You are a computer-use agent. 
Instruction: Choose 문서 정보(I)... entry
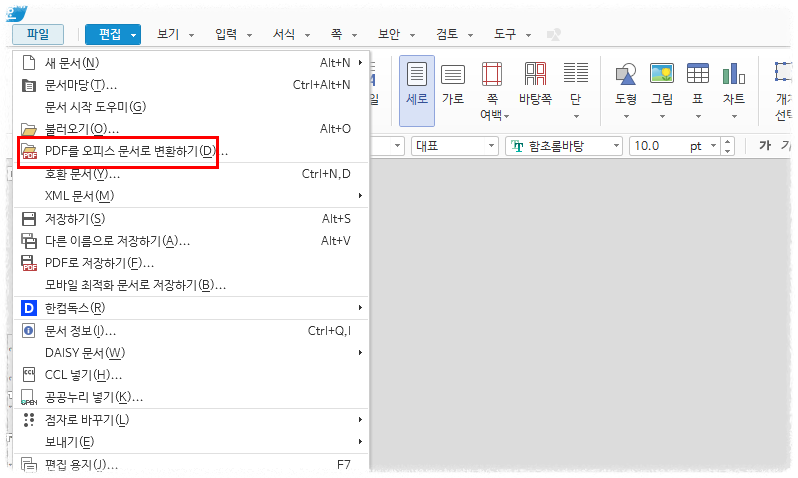coord(191,331)
